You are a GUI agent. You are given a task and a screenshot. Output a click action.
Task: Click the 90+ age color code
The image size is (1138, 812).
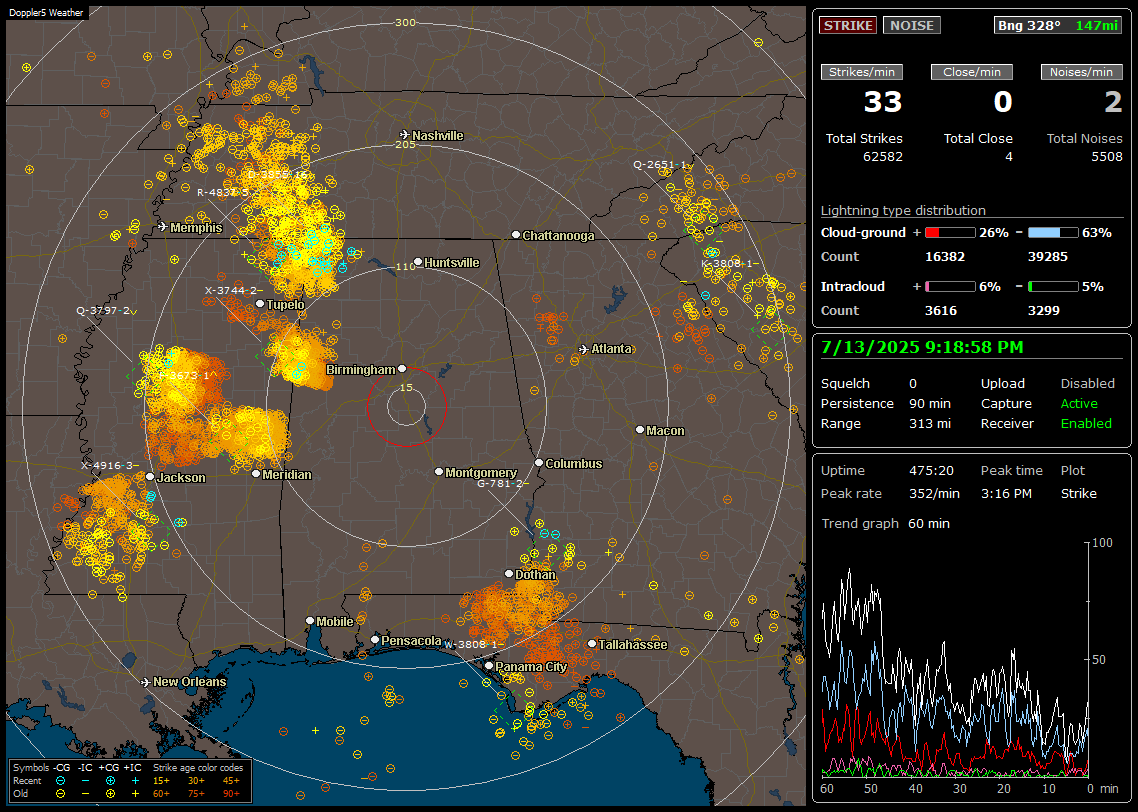(231, 794)
